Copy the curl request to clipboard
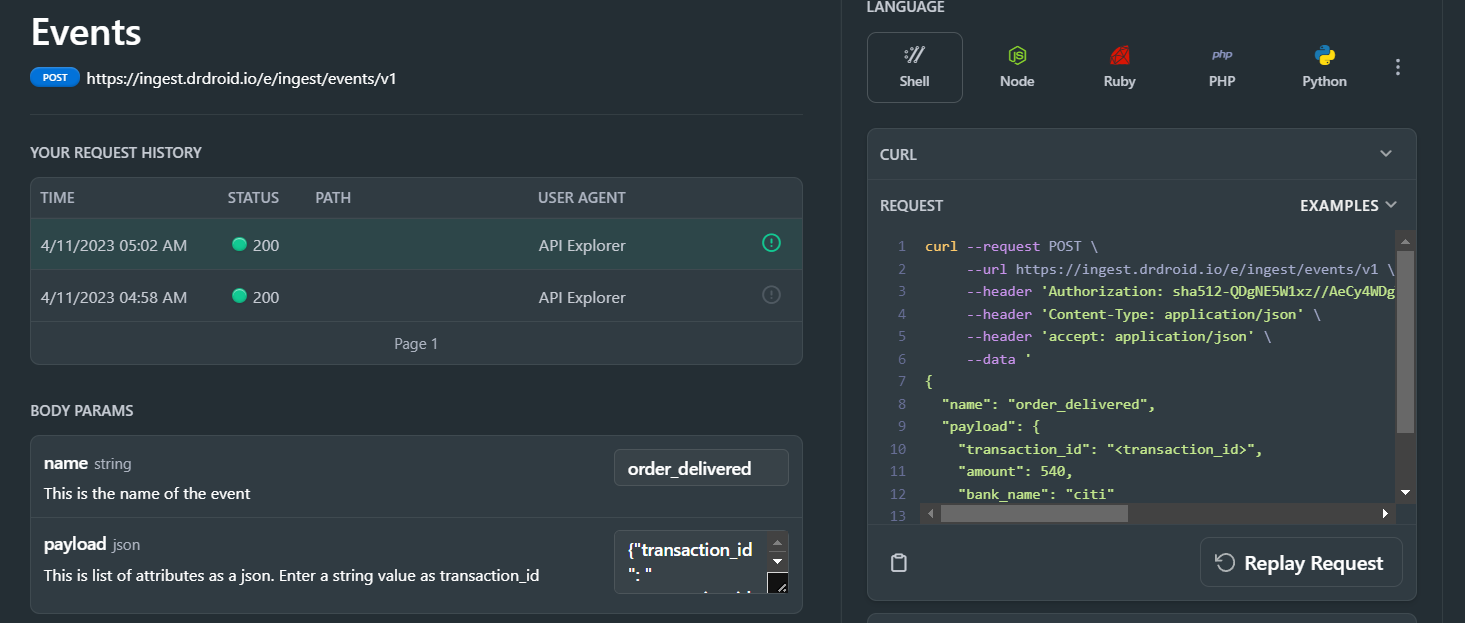The height and width of the screenshot is (623, 1465). point(899,563)
